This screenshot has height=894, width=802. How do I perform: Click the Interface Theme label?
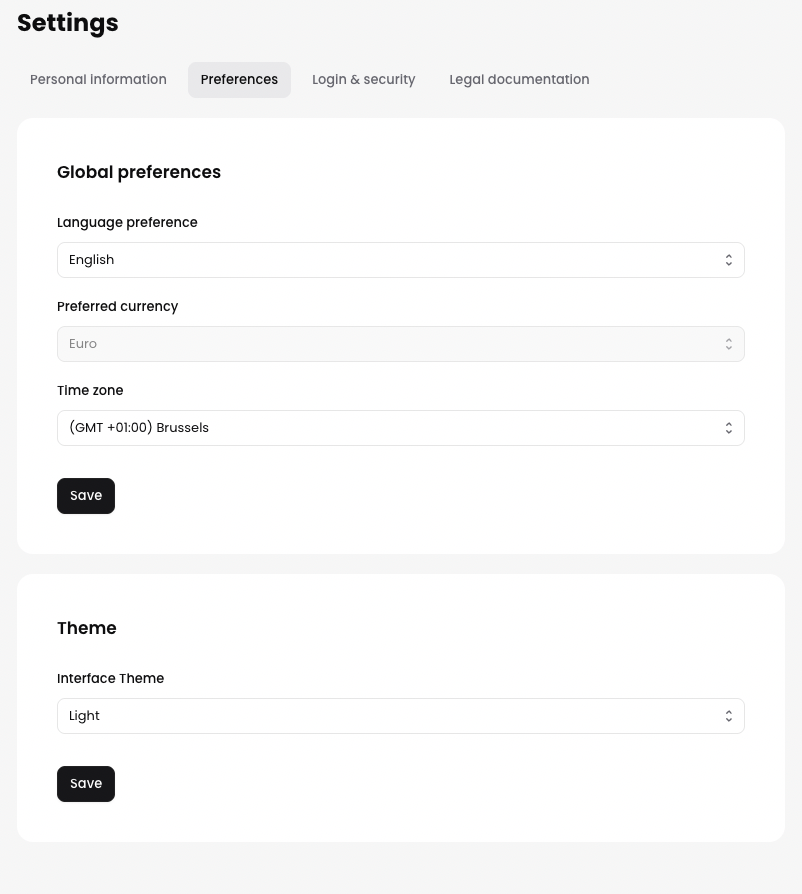coord(110,678)
